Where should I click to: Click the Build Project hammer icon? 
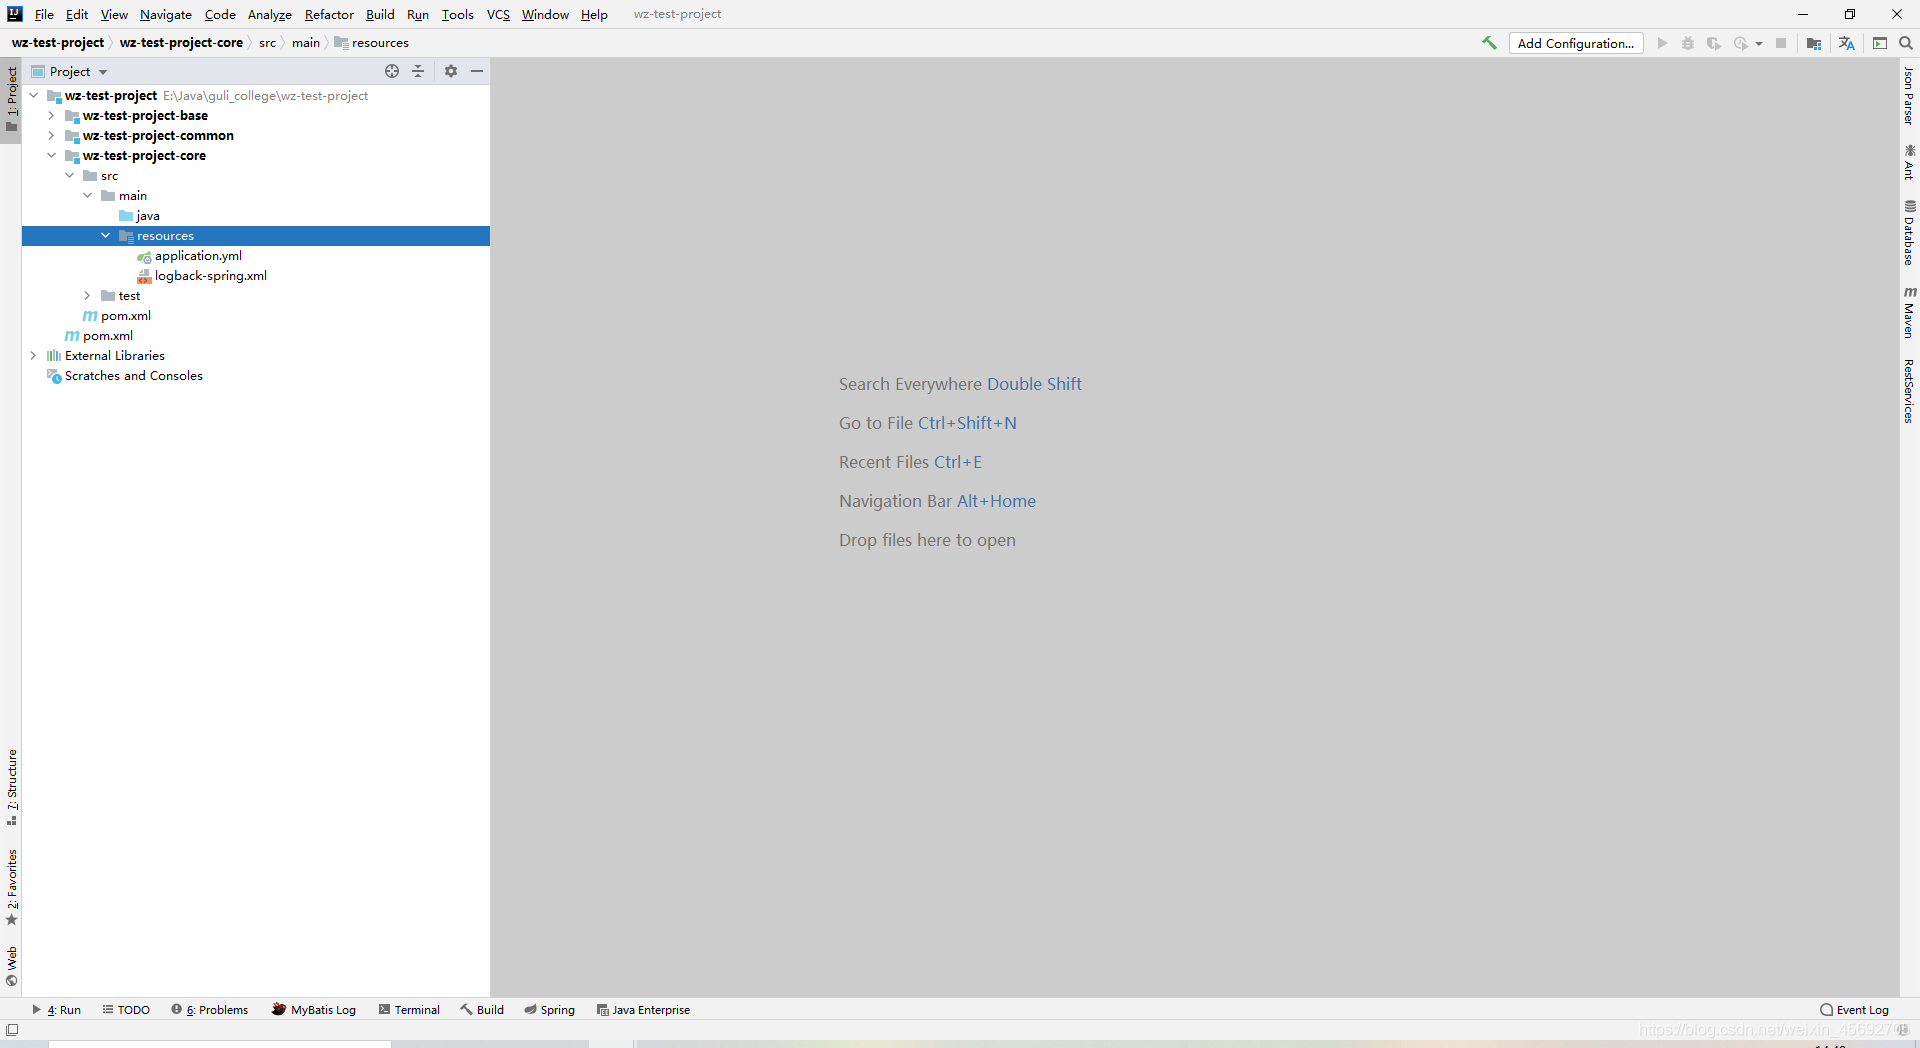1489,43
